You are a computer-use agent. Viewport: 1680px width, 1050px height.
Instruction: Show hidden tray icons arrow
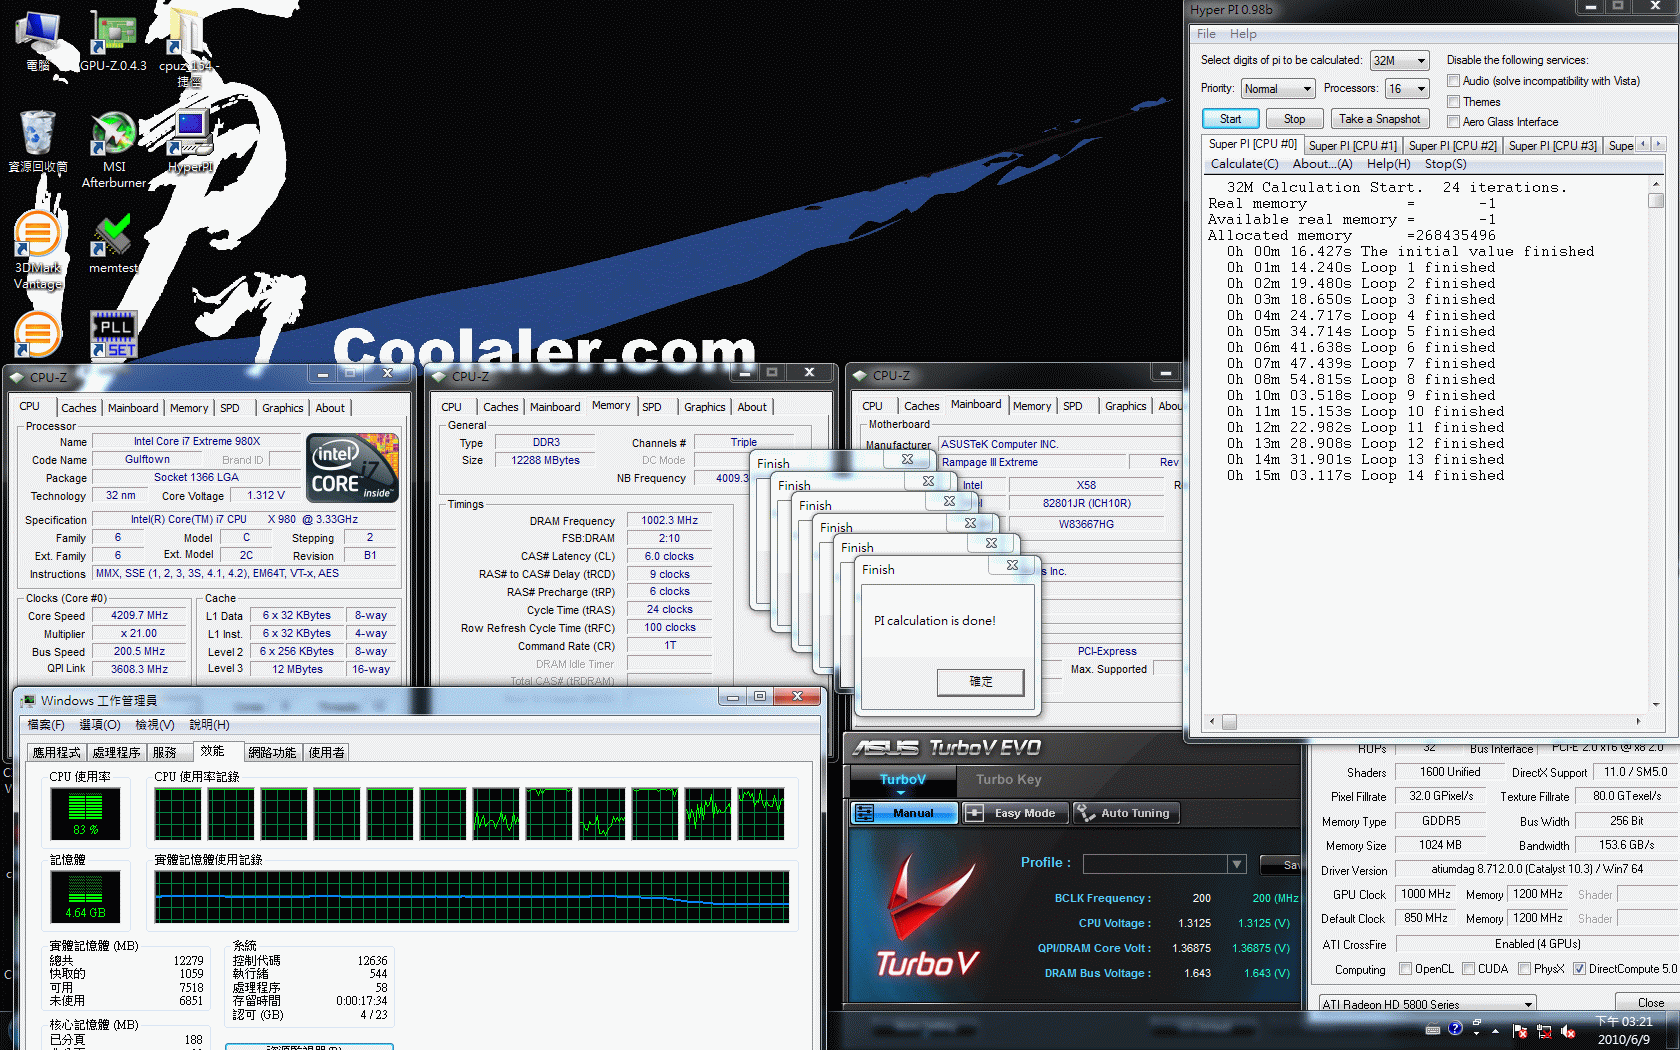click(1496, 1030)
